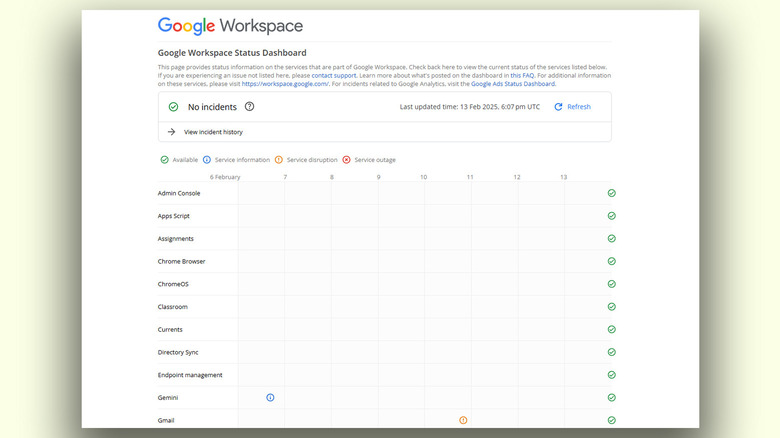Click the Gemini blue service information icon

coord(270,398)
